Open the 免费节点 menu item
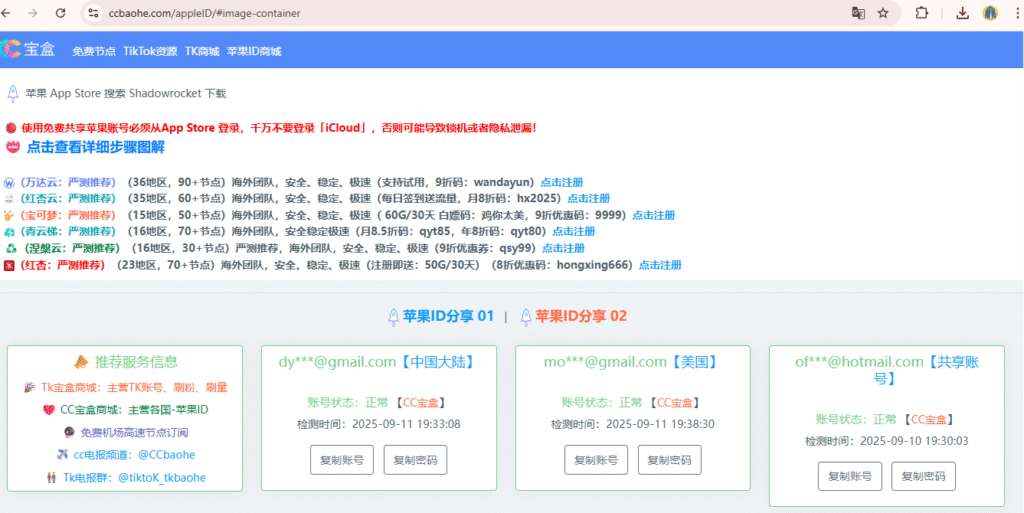 click(94, 51)
